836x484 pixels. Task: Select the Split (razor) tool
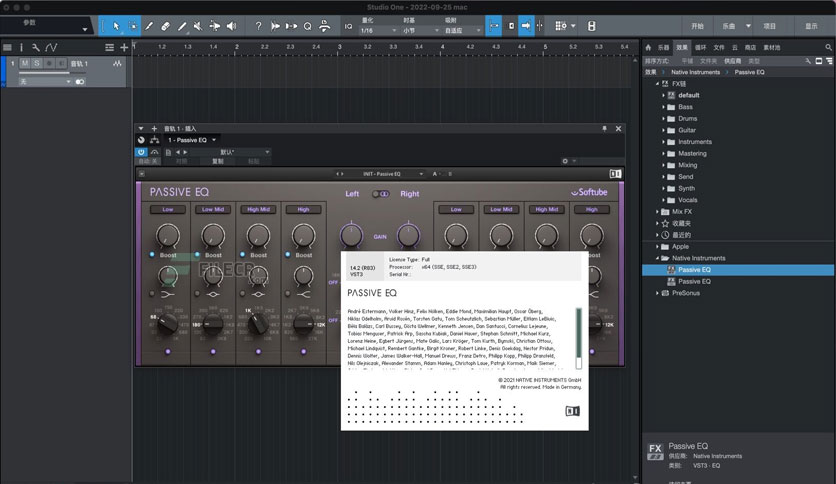pyautogui.click(x=149, y=26)
